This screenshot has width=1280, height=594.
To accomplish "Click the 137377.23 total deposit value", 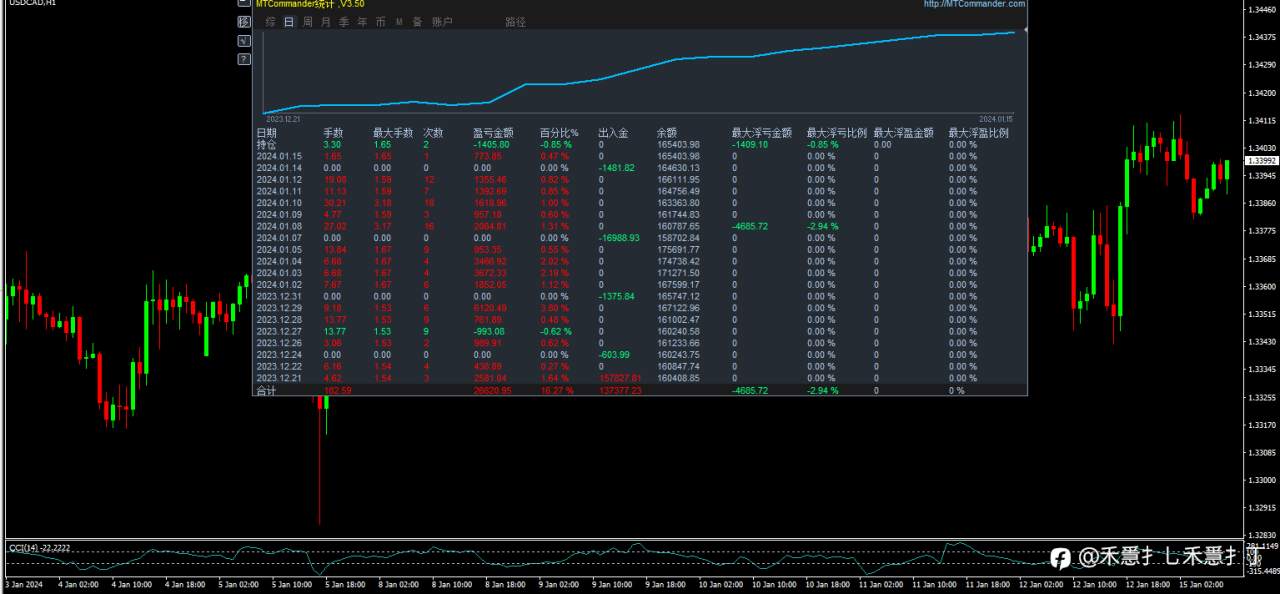I will coord(619,390).
